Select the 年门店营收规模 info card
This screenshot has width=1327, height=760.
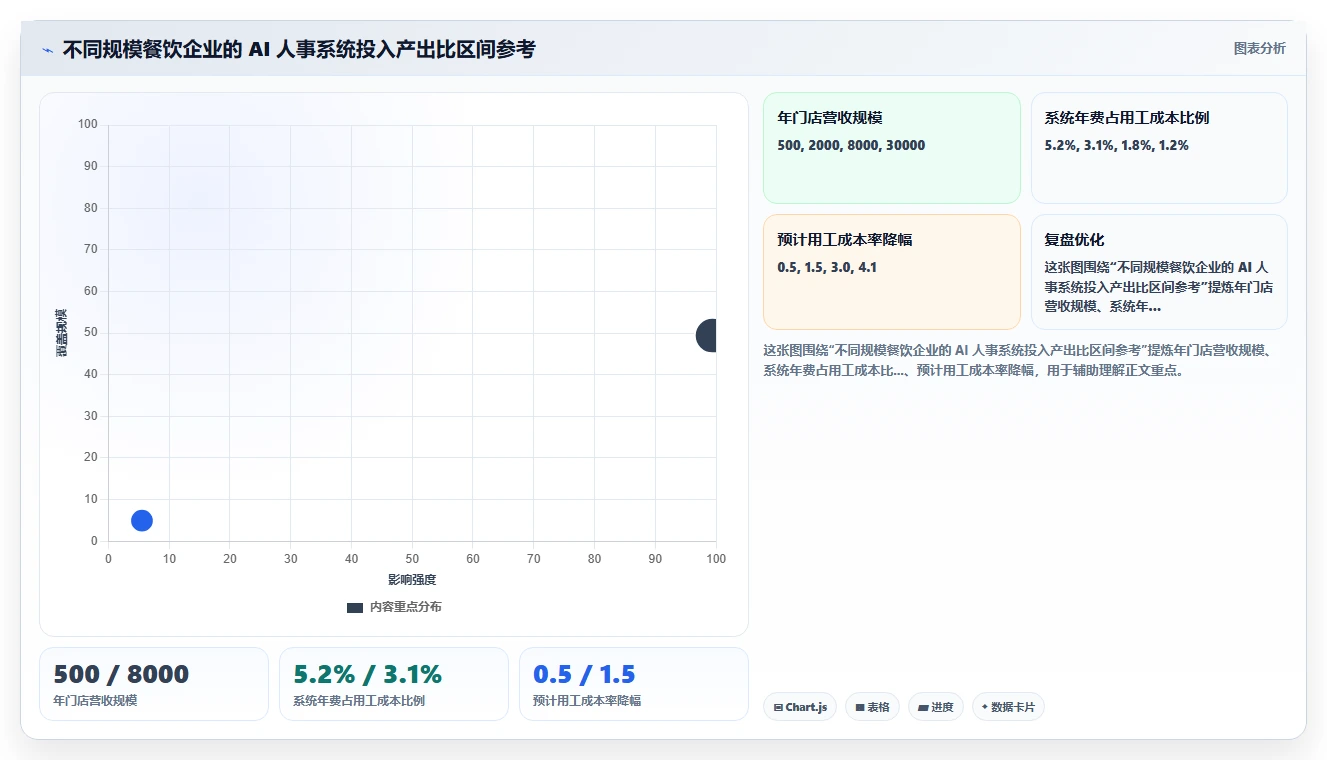891,148
